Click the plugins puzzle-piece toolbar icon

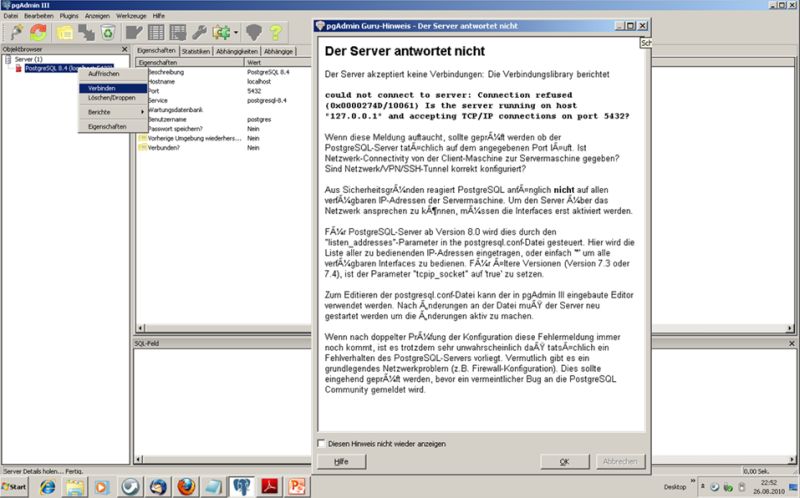pos(221,33)
